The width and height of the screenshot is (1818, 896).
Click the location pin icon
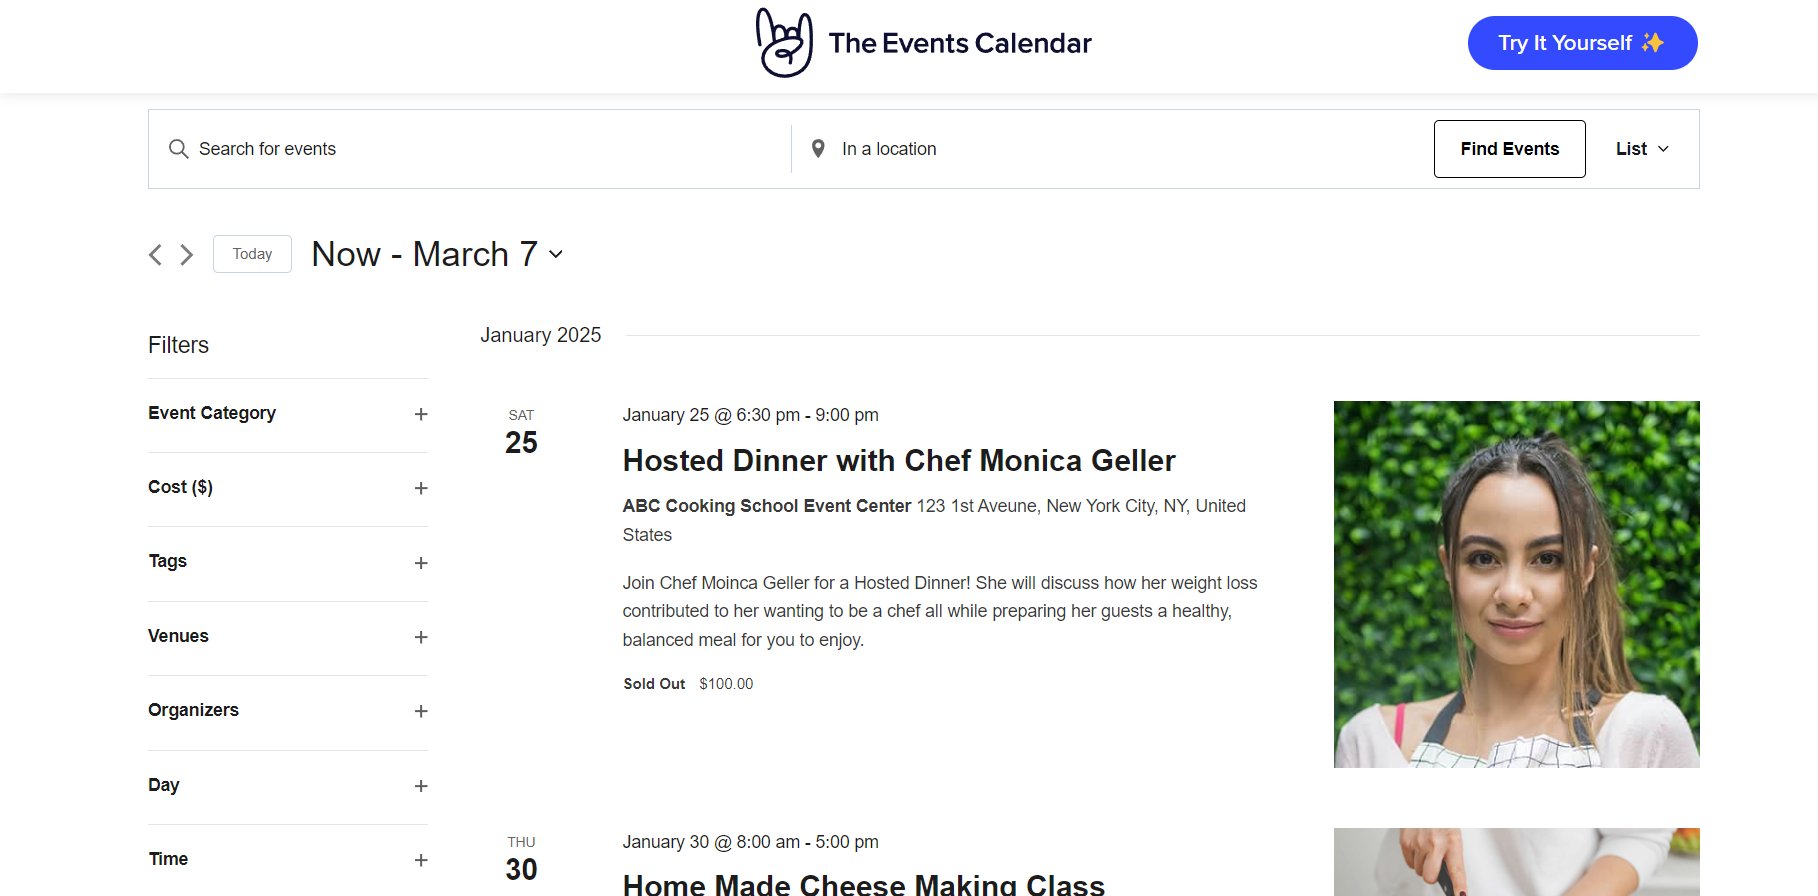818,148
